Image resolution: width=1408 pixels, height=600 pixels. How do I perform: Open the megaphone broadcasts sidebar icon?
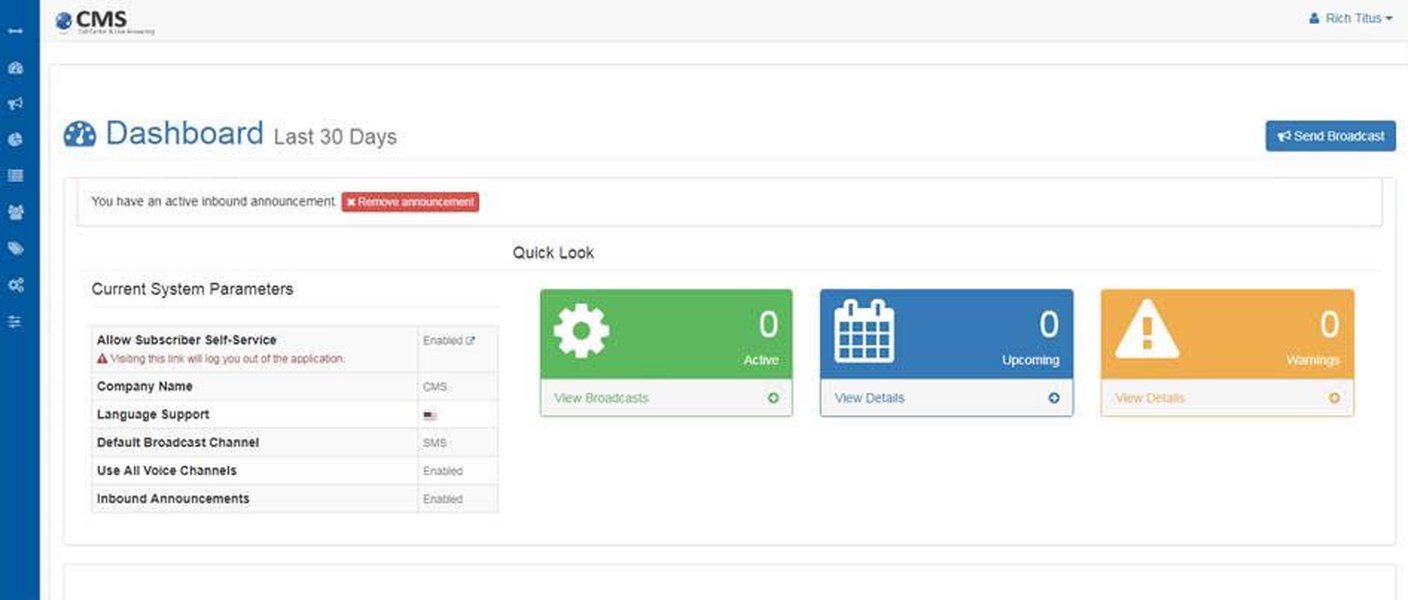(15, 104)
